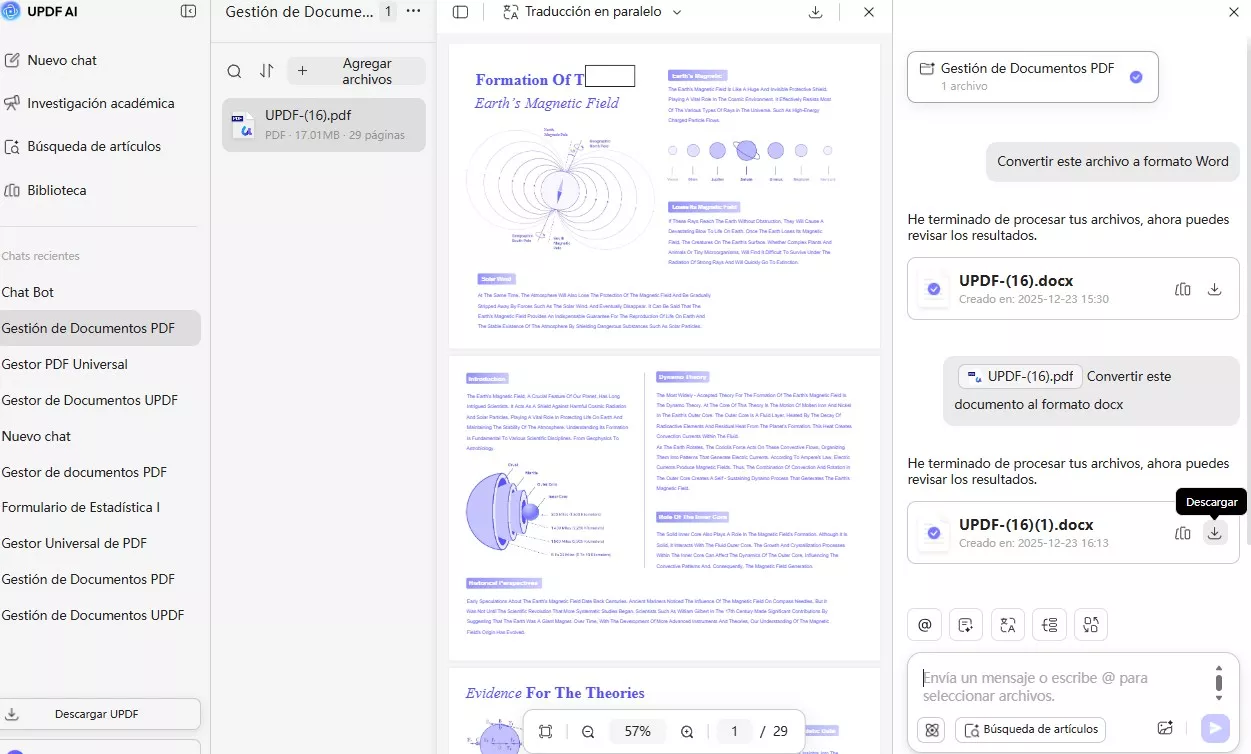Click first page thumbnail Formation Of The
Viewport: 1251px width, 754px height.
(664, 196)
